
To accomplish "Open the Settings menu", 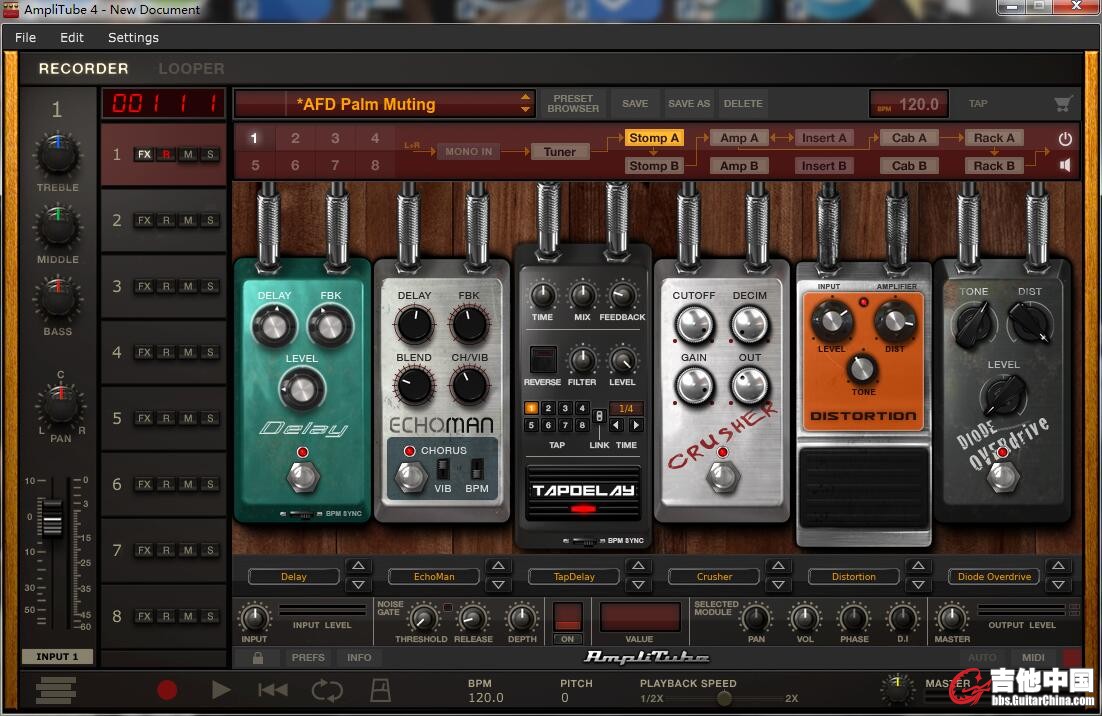I will [x=133, y=37].
